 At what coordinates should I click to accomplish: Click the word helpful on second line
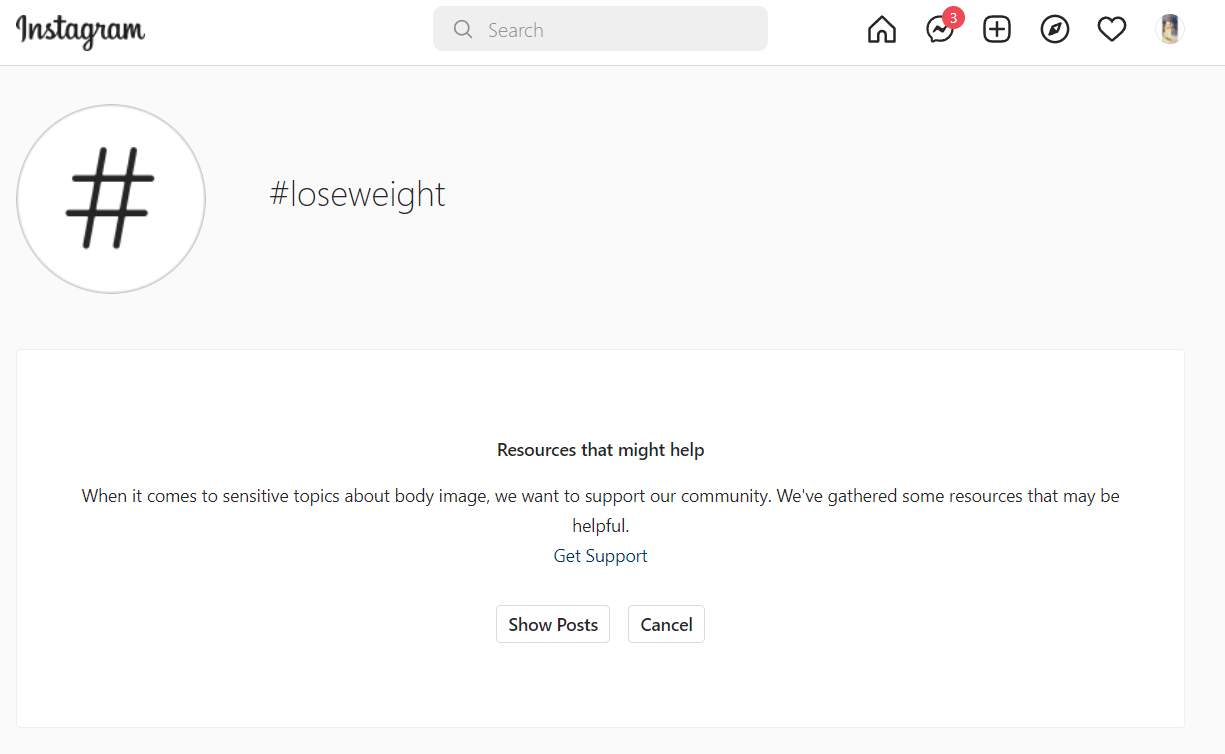600,526
